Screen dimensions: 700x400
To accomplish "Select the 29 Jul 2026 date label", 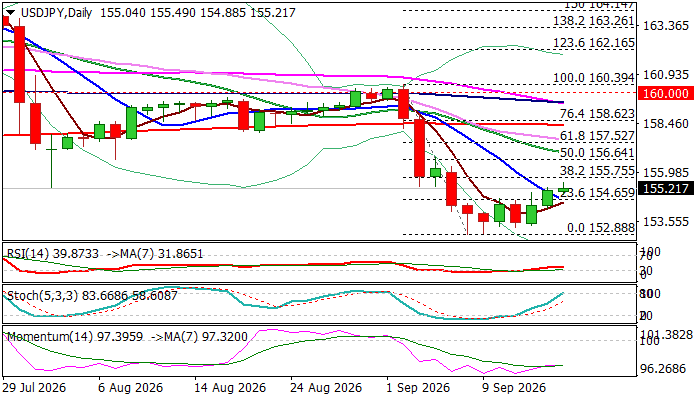I will point(34,388).
